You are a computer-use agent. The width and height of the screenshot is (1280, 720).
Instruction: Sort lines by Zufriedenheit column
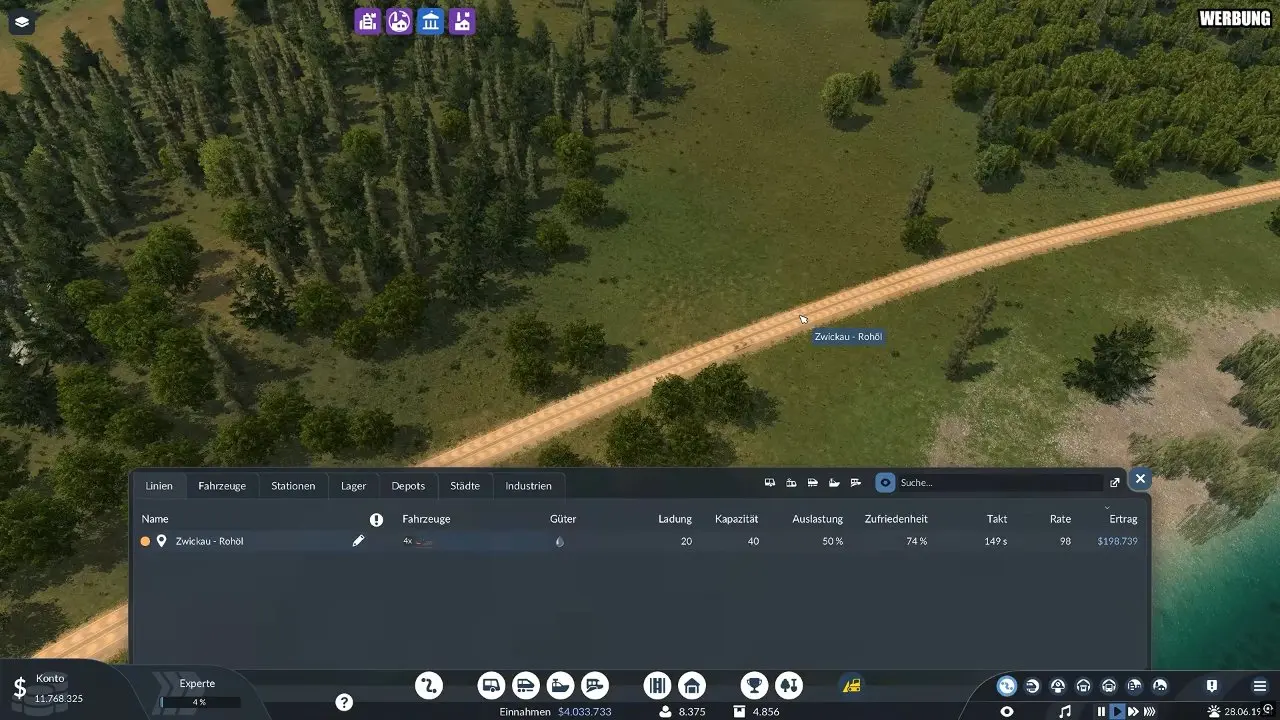[896, 519]
